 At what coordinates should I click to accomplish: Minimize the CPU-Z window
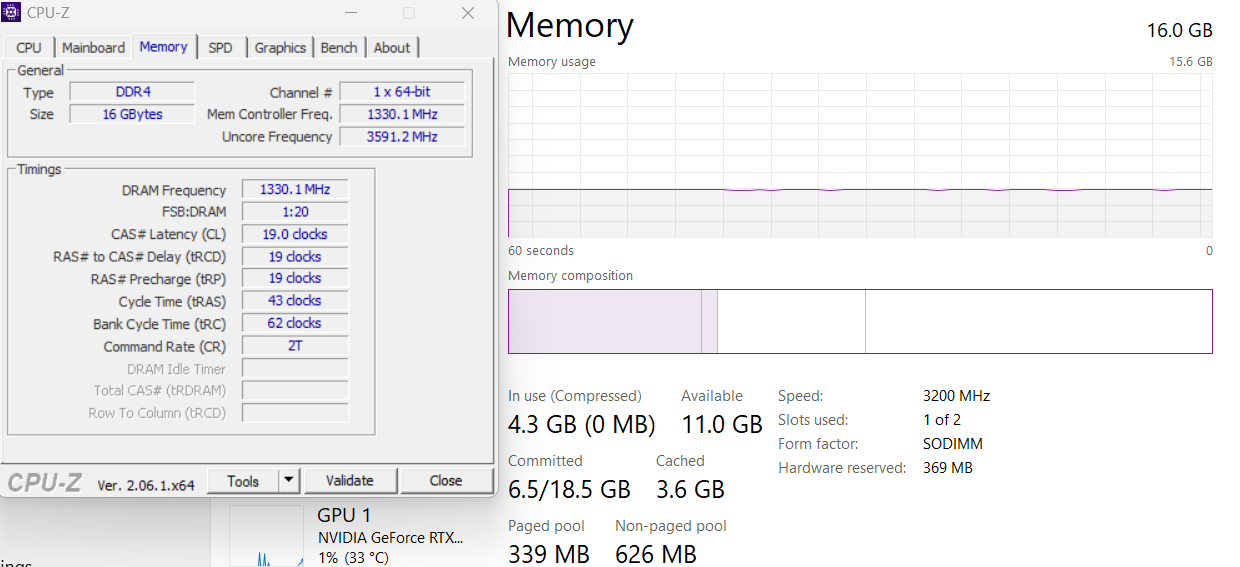click(x=351, y=13)
